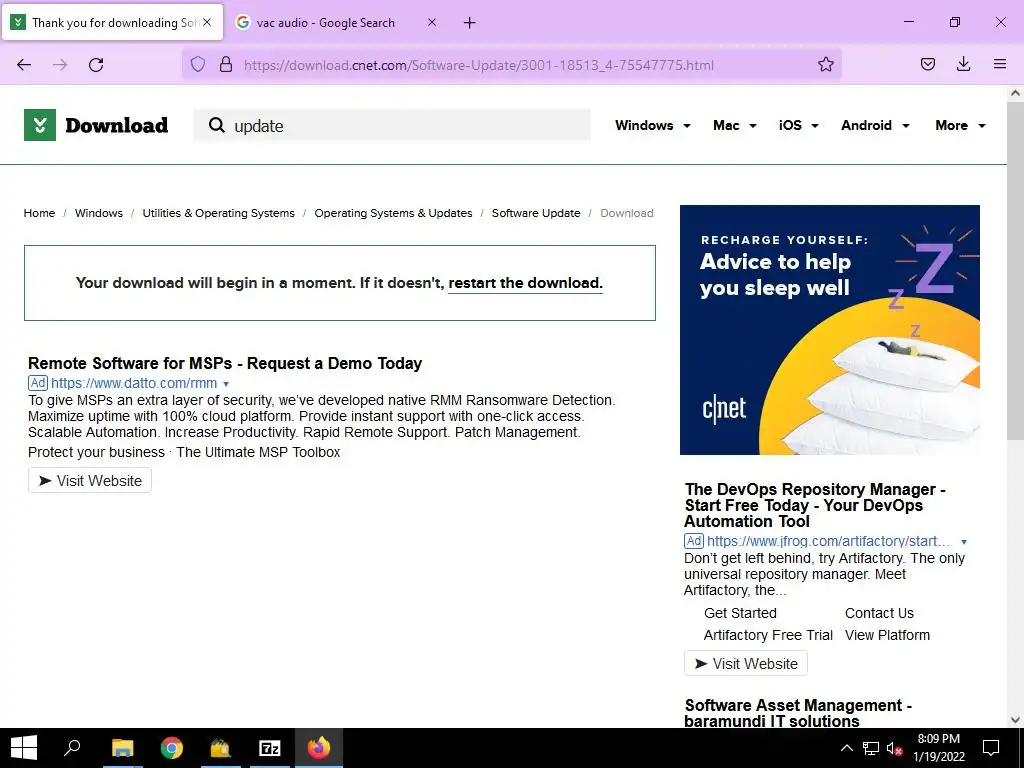Go back using the browser back arrow

coord(24,65)
